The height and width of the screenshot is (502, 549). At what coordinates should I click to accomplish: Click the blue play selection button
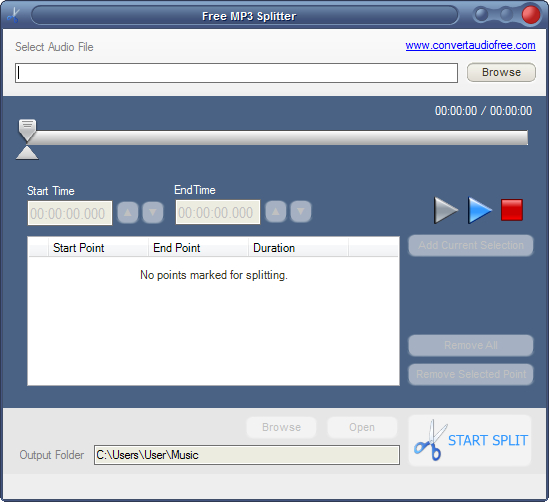(x=479, y=210)
